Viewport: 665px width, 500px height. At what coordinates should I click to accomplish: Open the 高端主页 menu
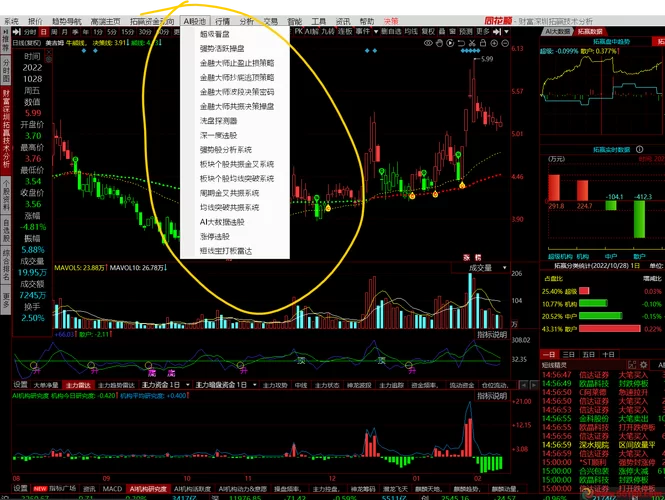pos(105,21)
